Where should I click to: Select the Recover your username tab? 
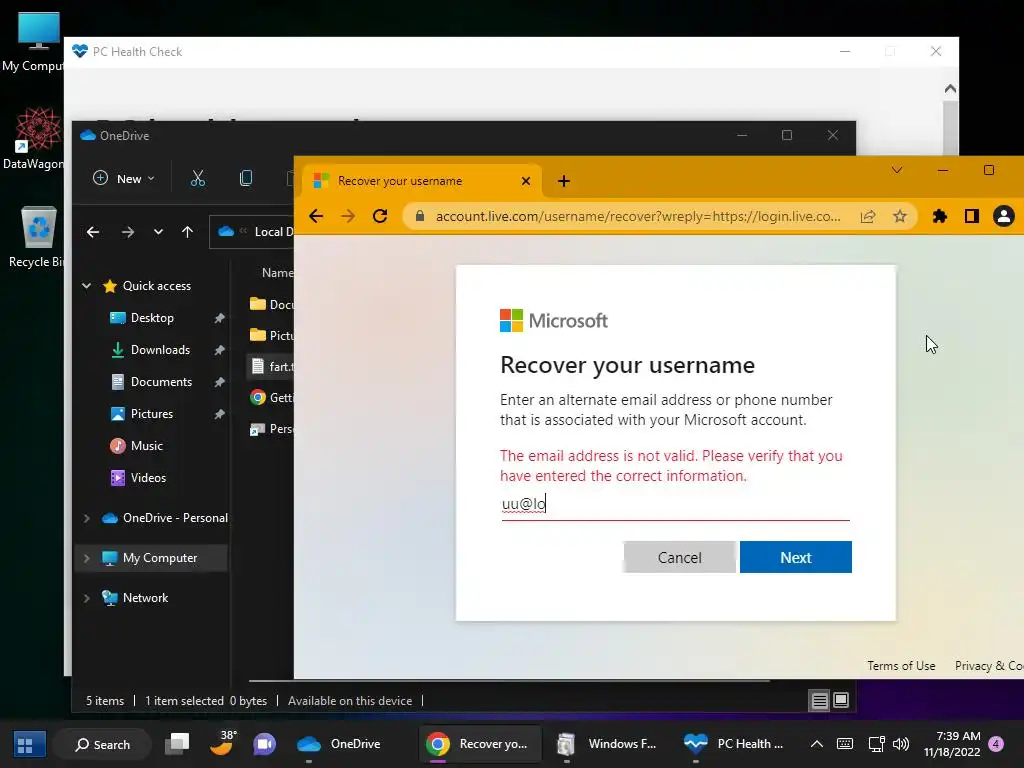click(422, 181)
